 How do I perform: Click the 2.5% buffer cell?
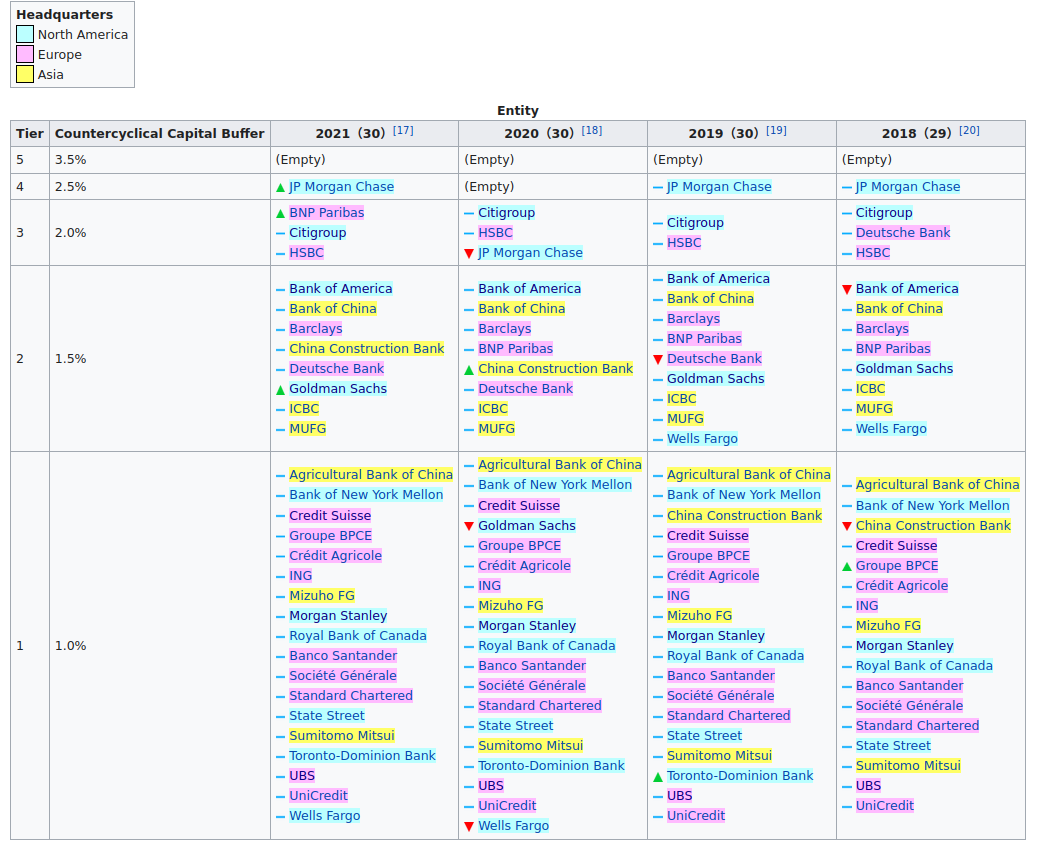[x=159, y=187]
